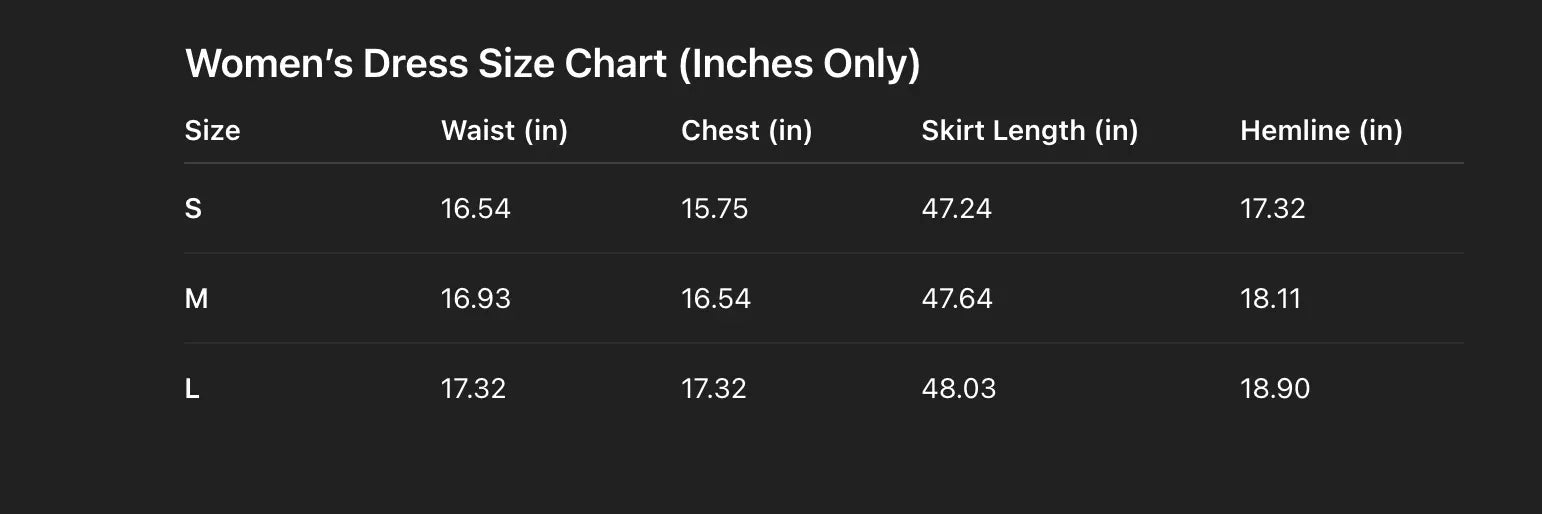1542x514 pixels.
Task: Click the Chest (in) column header
Action: (x=746, y=131)
